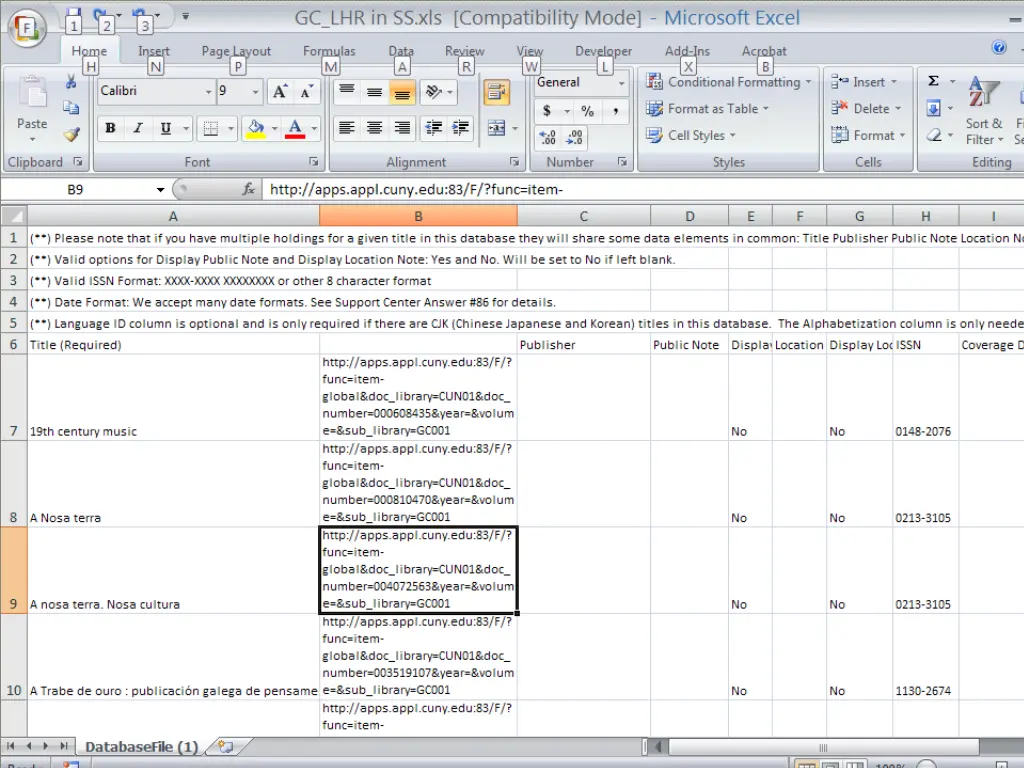Screen dimensions: 1024x768
Task: Select the DatabaseFile (1) sheet tab
Action: tap(141, 746)
